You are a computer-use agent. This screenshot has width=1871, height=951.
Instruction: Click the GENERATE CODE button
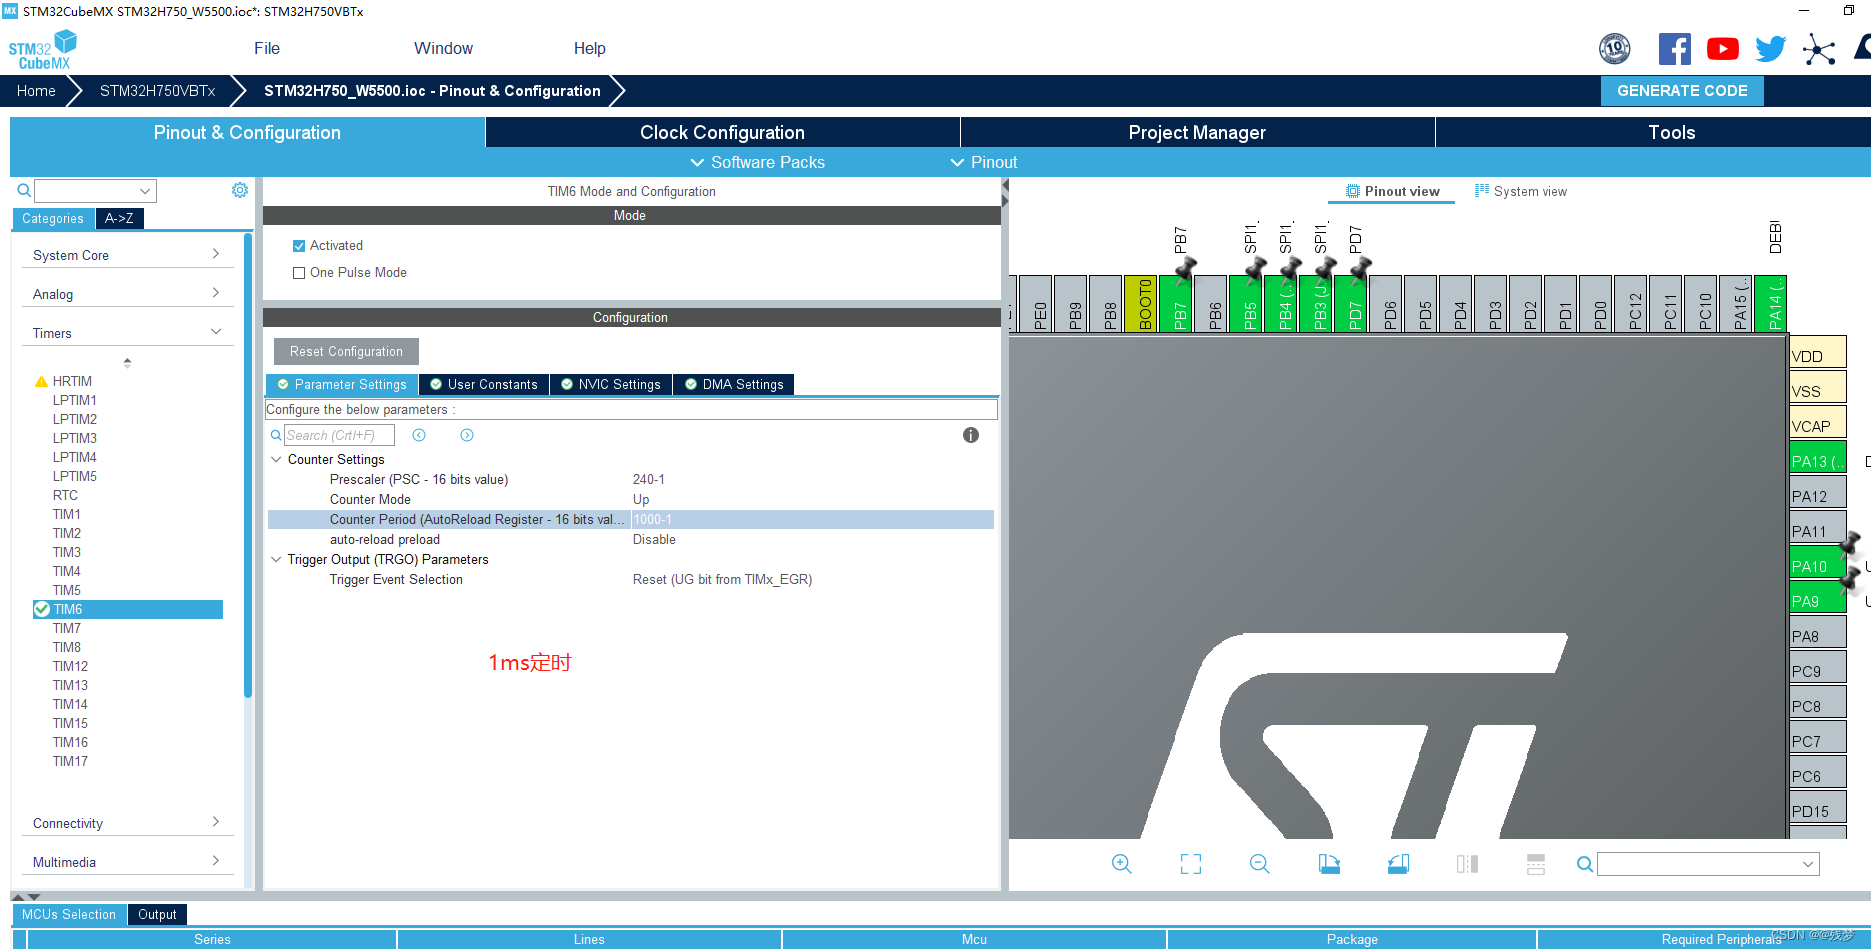[1682, 90]
